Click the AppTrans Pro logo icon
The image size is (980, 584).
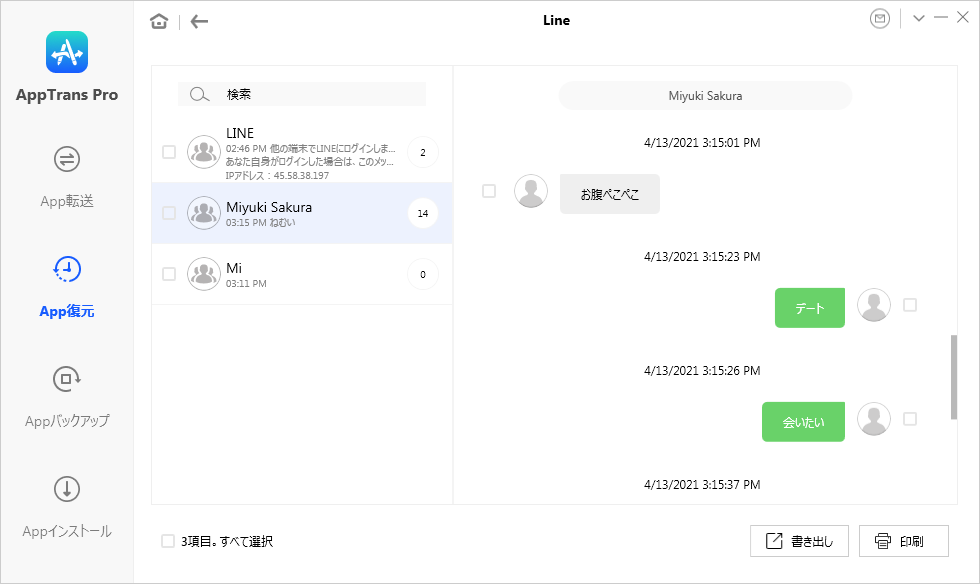pyautogui.click(x=67, y=52)
